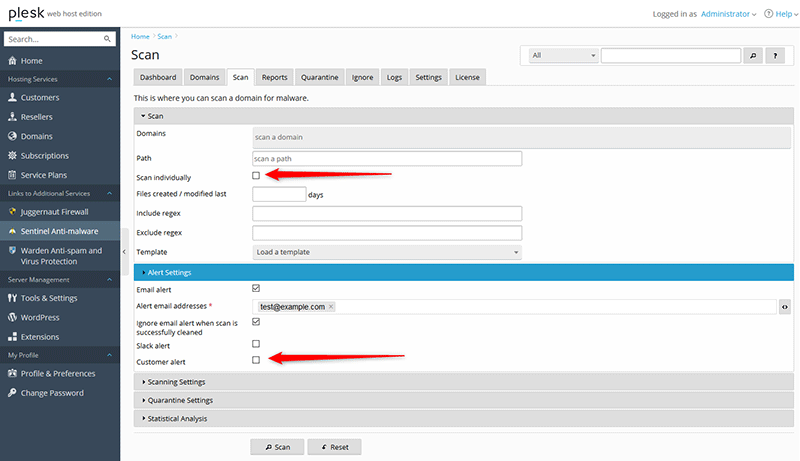Click the Scan breadcrumb link
The image size is (800, 461).
click(x=164, y=36)
